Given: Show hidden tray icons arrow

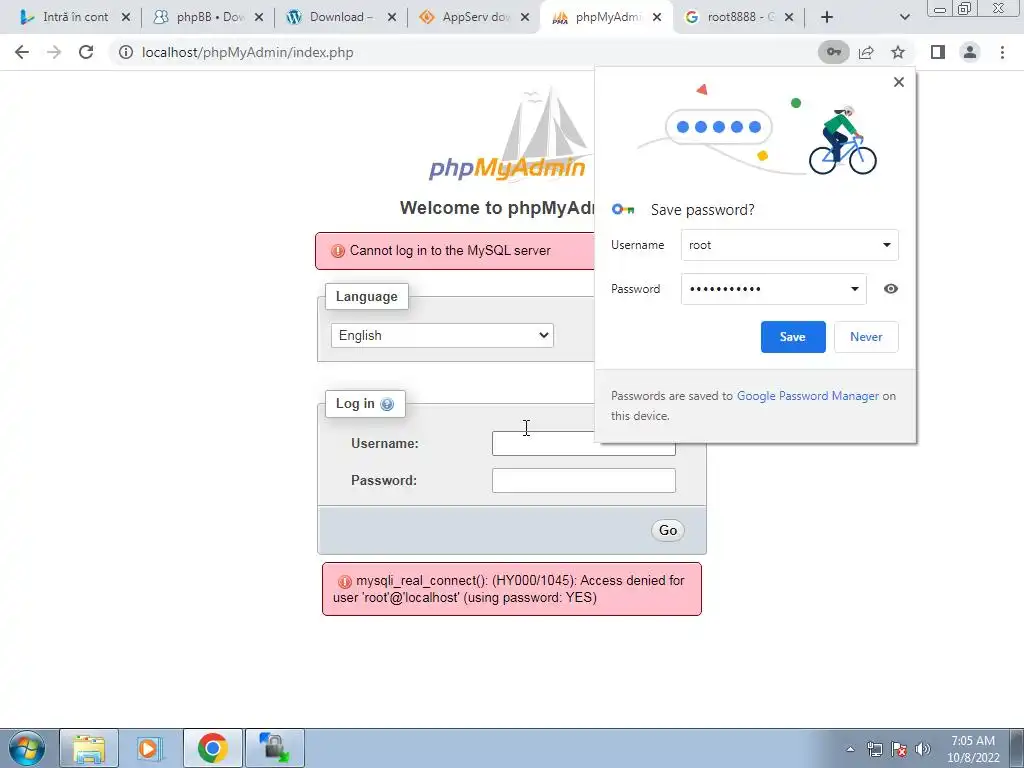Looking at the screenshot, I should pos(850,749).
